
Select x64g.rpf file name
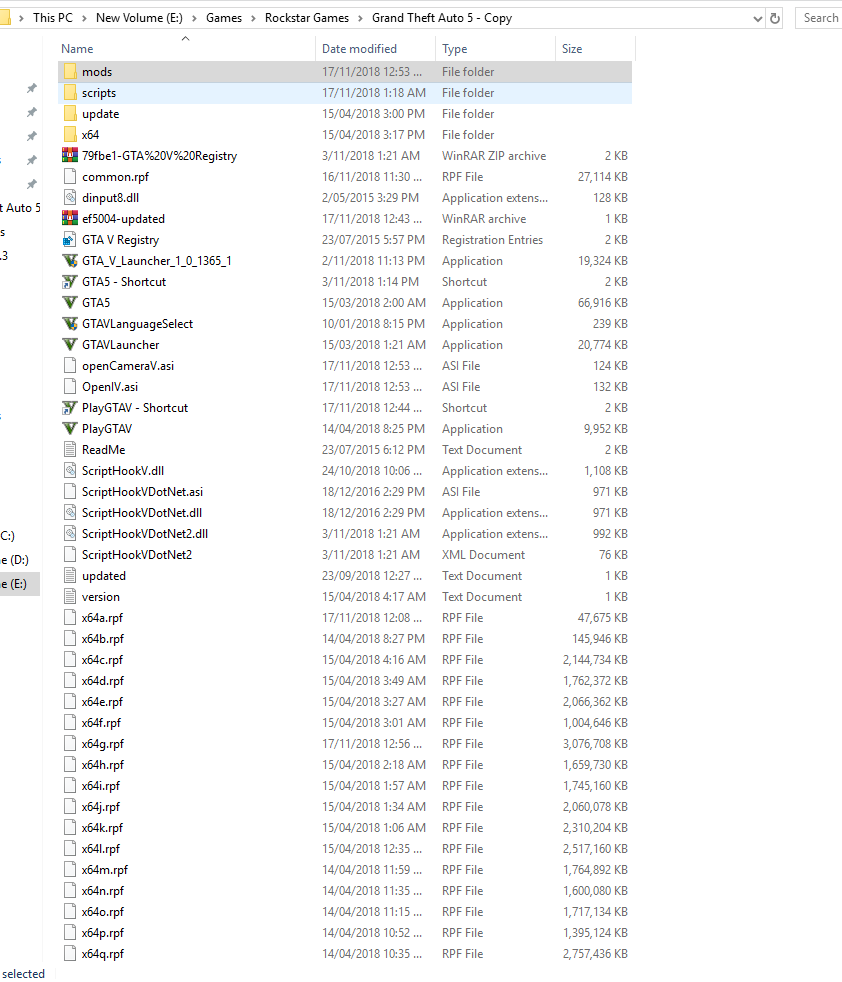(x=103, y=744)
